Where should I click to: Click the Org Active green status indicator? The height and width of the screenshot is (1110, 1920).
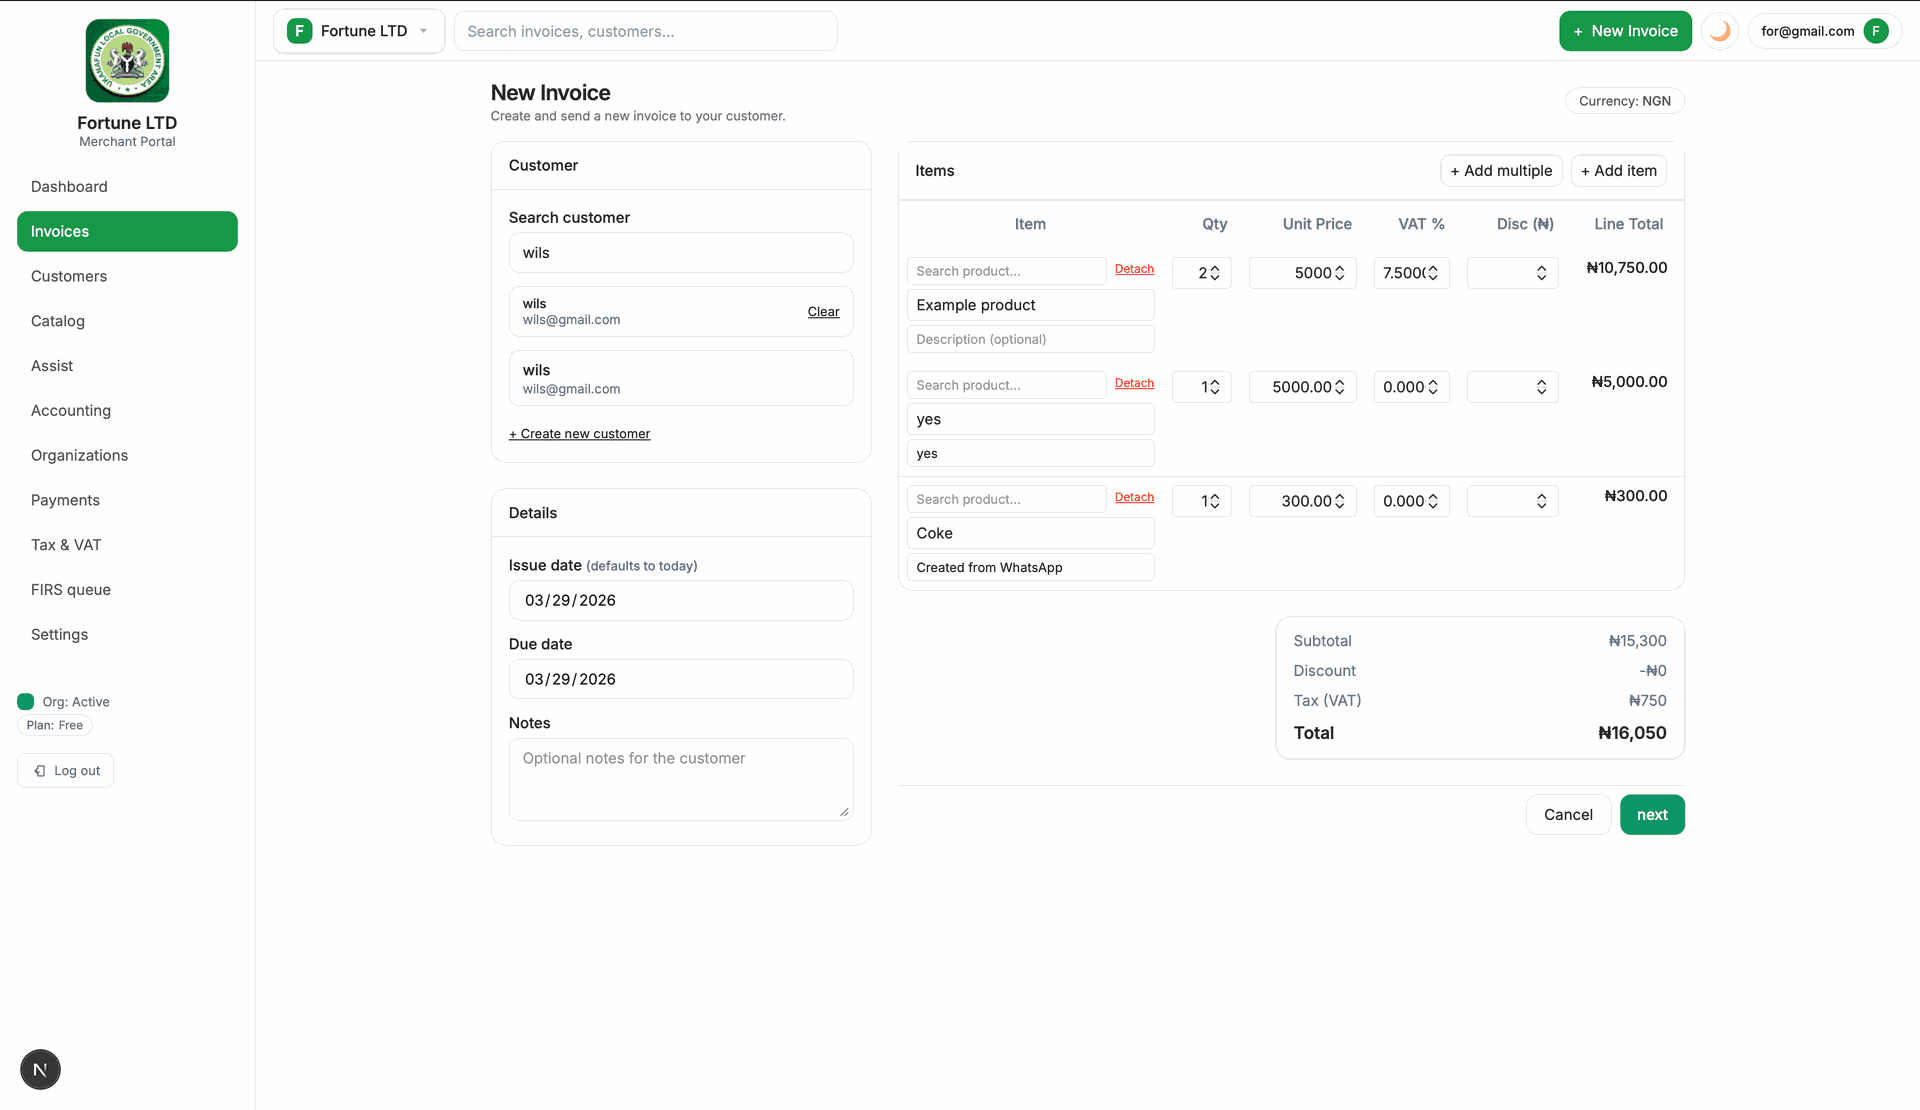click(x=26, y=702)
